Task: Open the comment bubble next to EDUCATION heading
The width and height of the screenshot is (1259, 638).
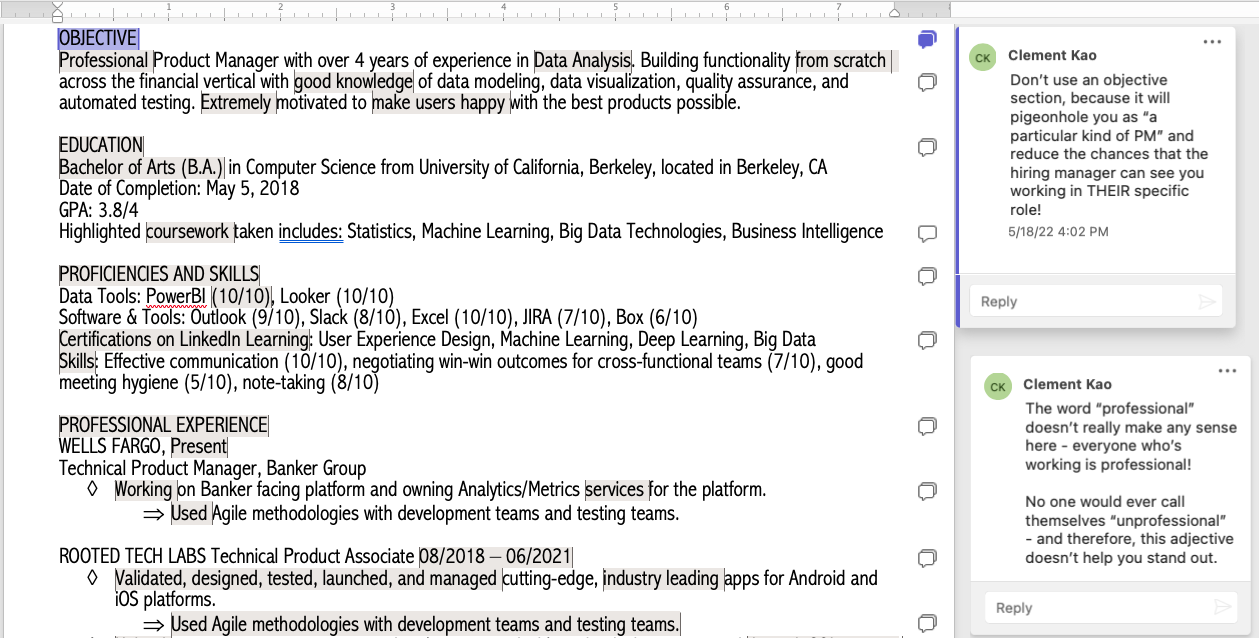Action: click(x=927, y=148)
